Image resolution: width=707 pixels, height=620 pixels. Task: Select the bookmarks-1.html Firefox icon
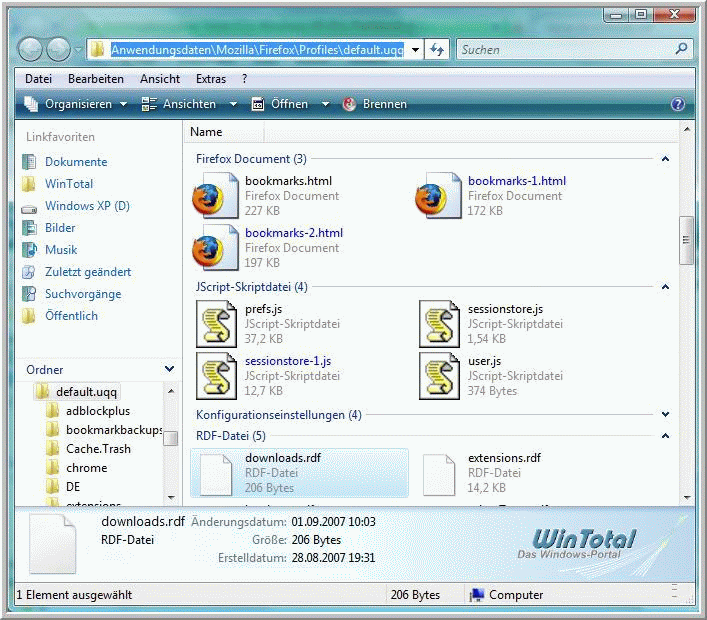click(x=438, y=196)
